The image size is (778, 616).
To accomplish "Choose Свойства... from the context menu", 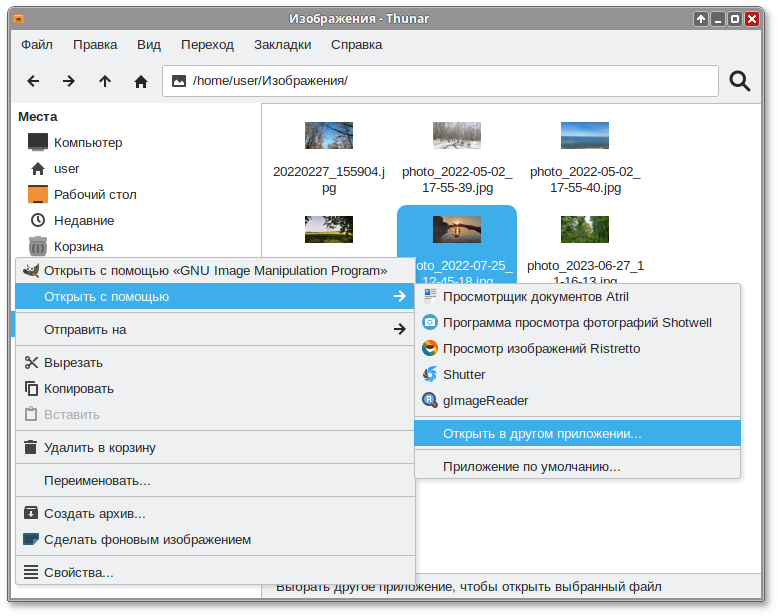I will [215, 572].
